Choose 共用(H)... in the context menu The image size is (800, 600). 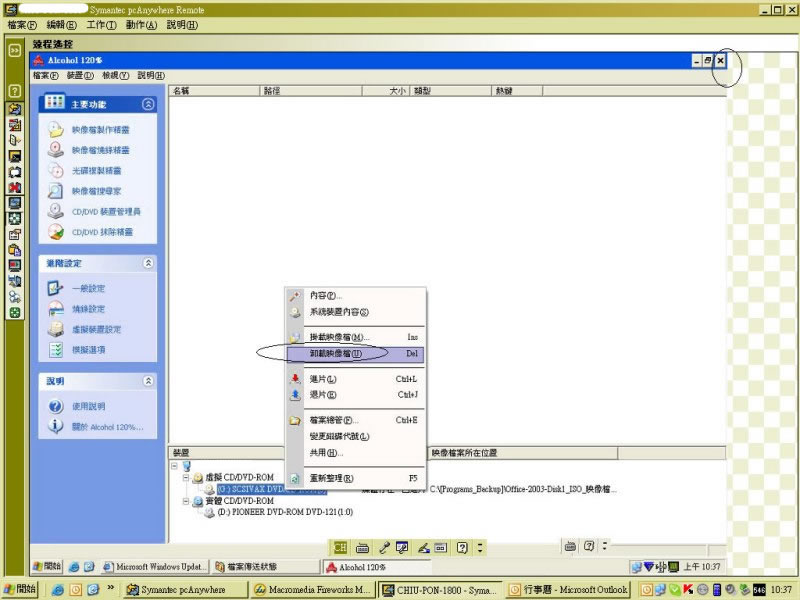356,453
